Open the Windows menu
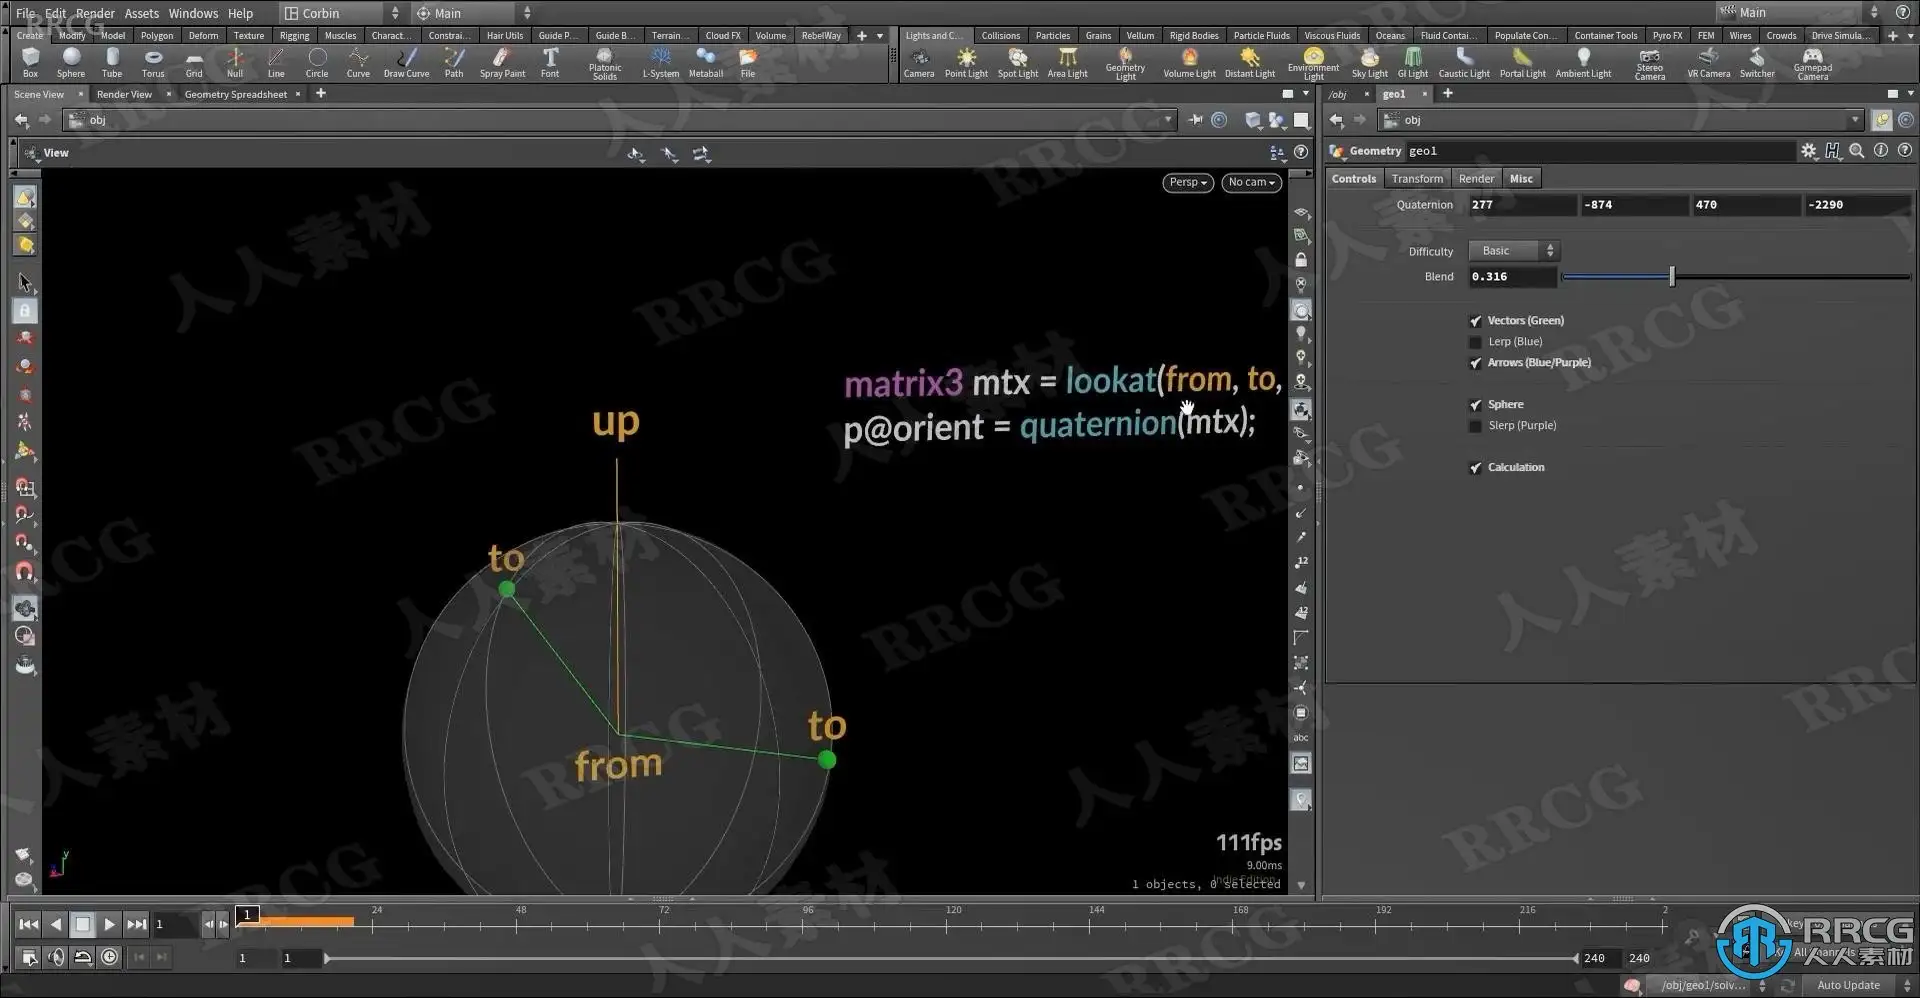The height and width of the screenshot is (998, 1920). (x=193, y=13)
